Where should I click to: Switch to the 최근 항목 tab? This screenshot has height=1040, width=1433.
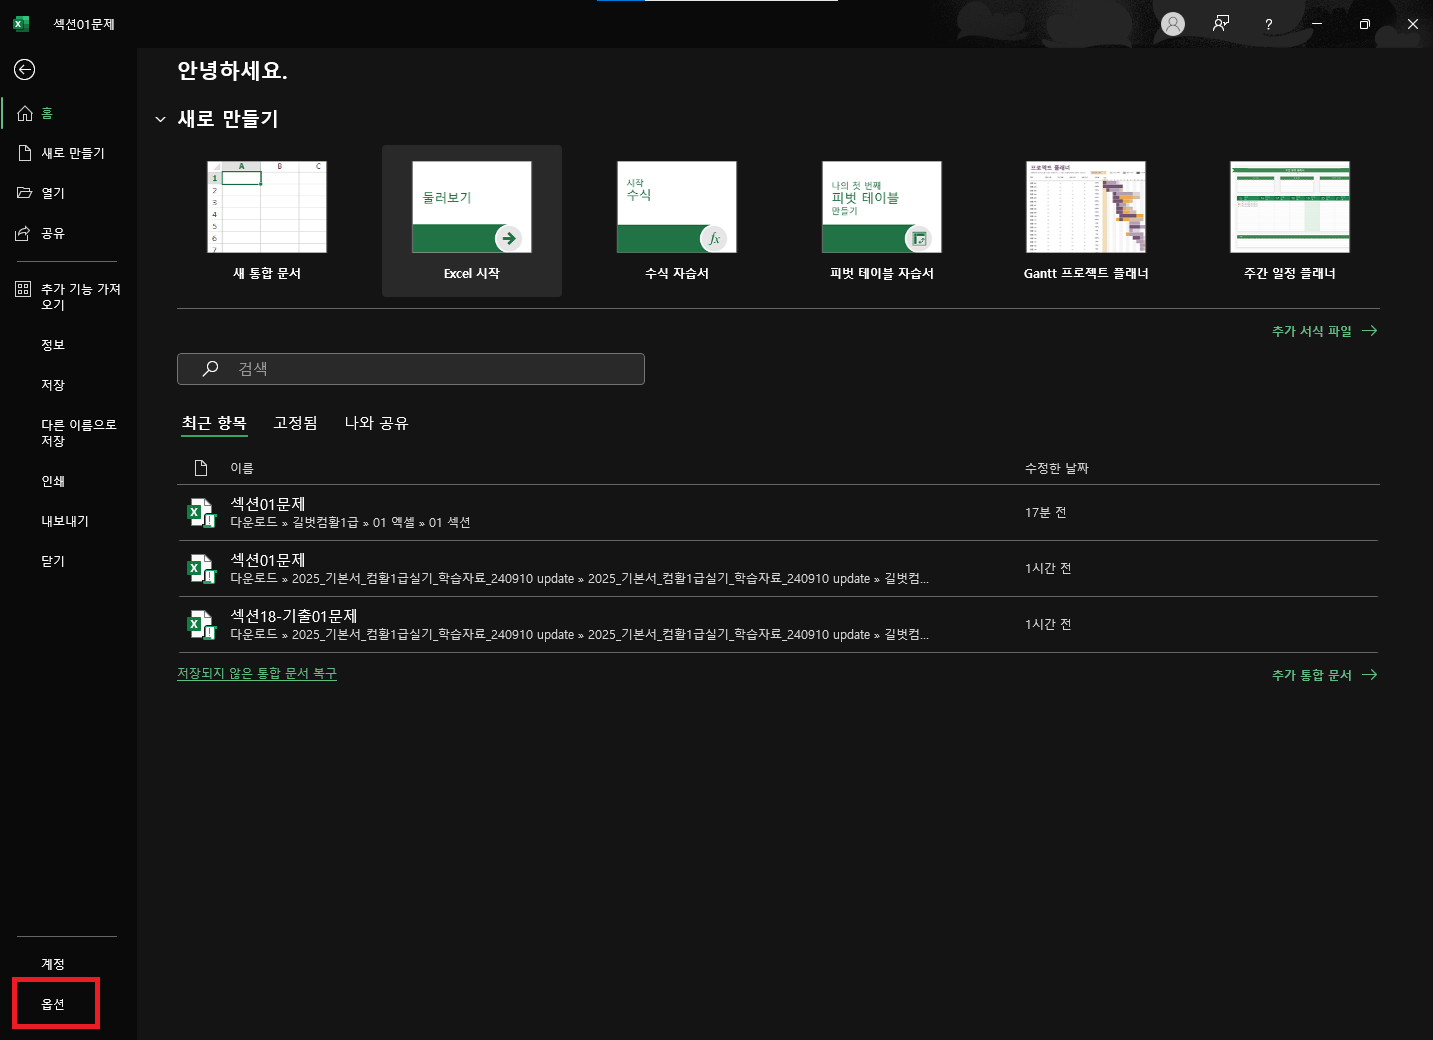click(214, 423)
